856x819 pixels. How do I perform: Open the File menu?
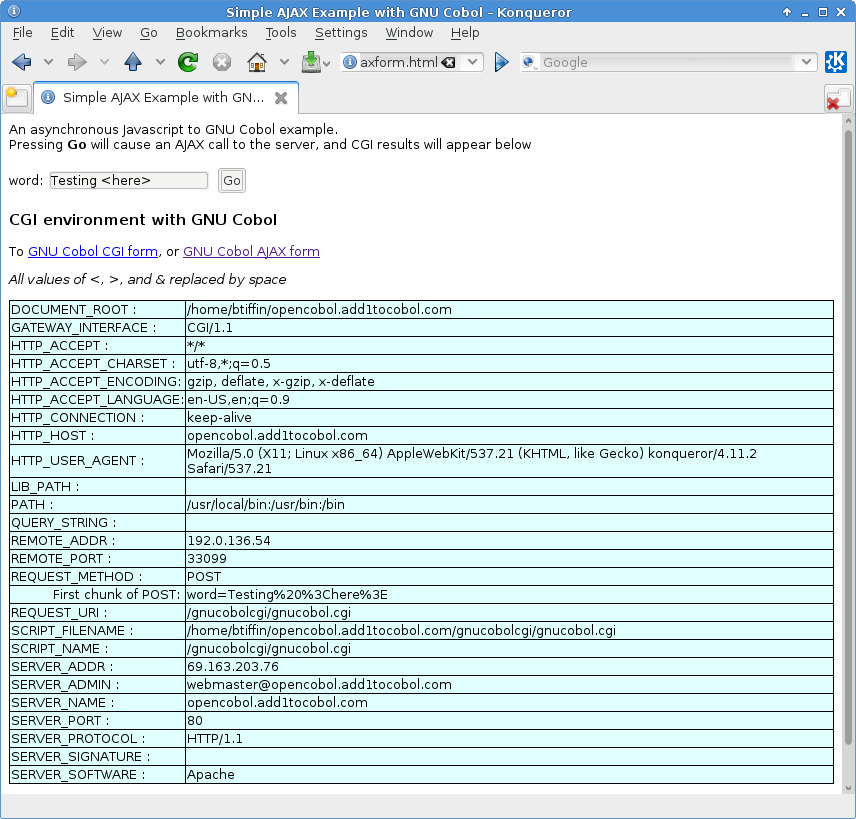tap(22, 33)
